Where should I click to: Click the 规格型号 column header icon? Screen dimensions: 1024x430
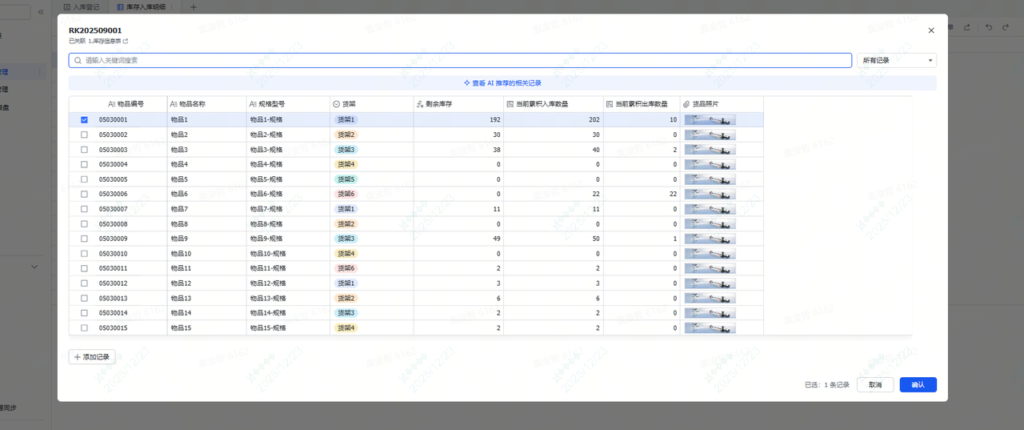(251, 103)
